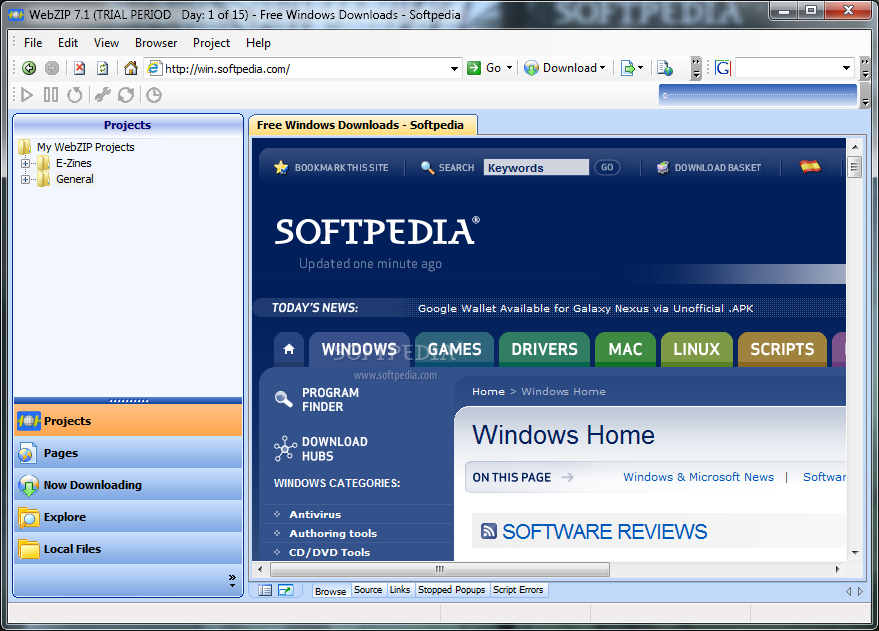Expand the General folder tree node
The height and width of the screenshot is (631, 879).
25,179
